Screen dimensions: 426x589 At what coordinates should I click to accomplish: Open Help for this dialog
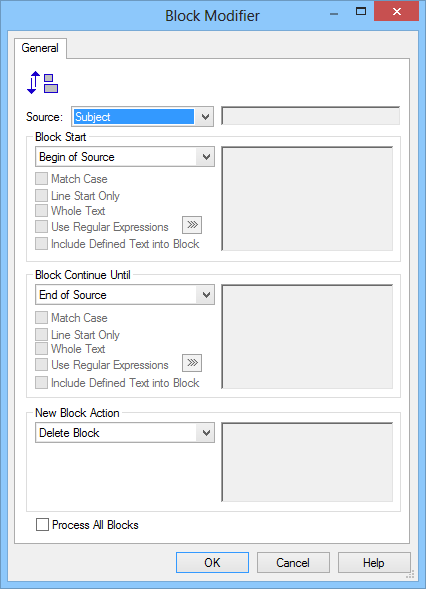(x=374, y=562)
